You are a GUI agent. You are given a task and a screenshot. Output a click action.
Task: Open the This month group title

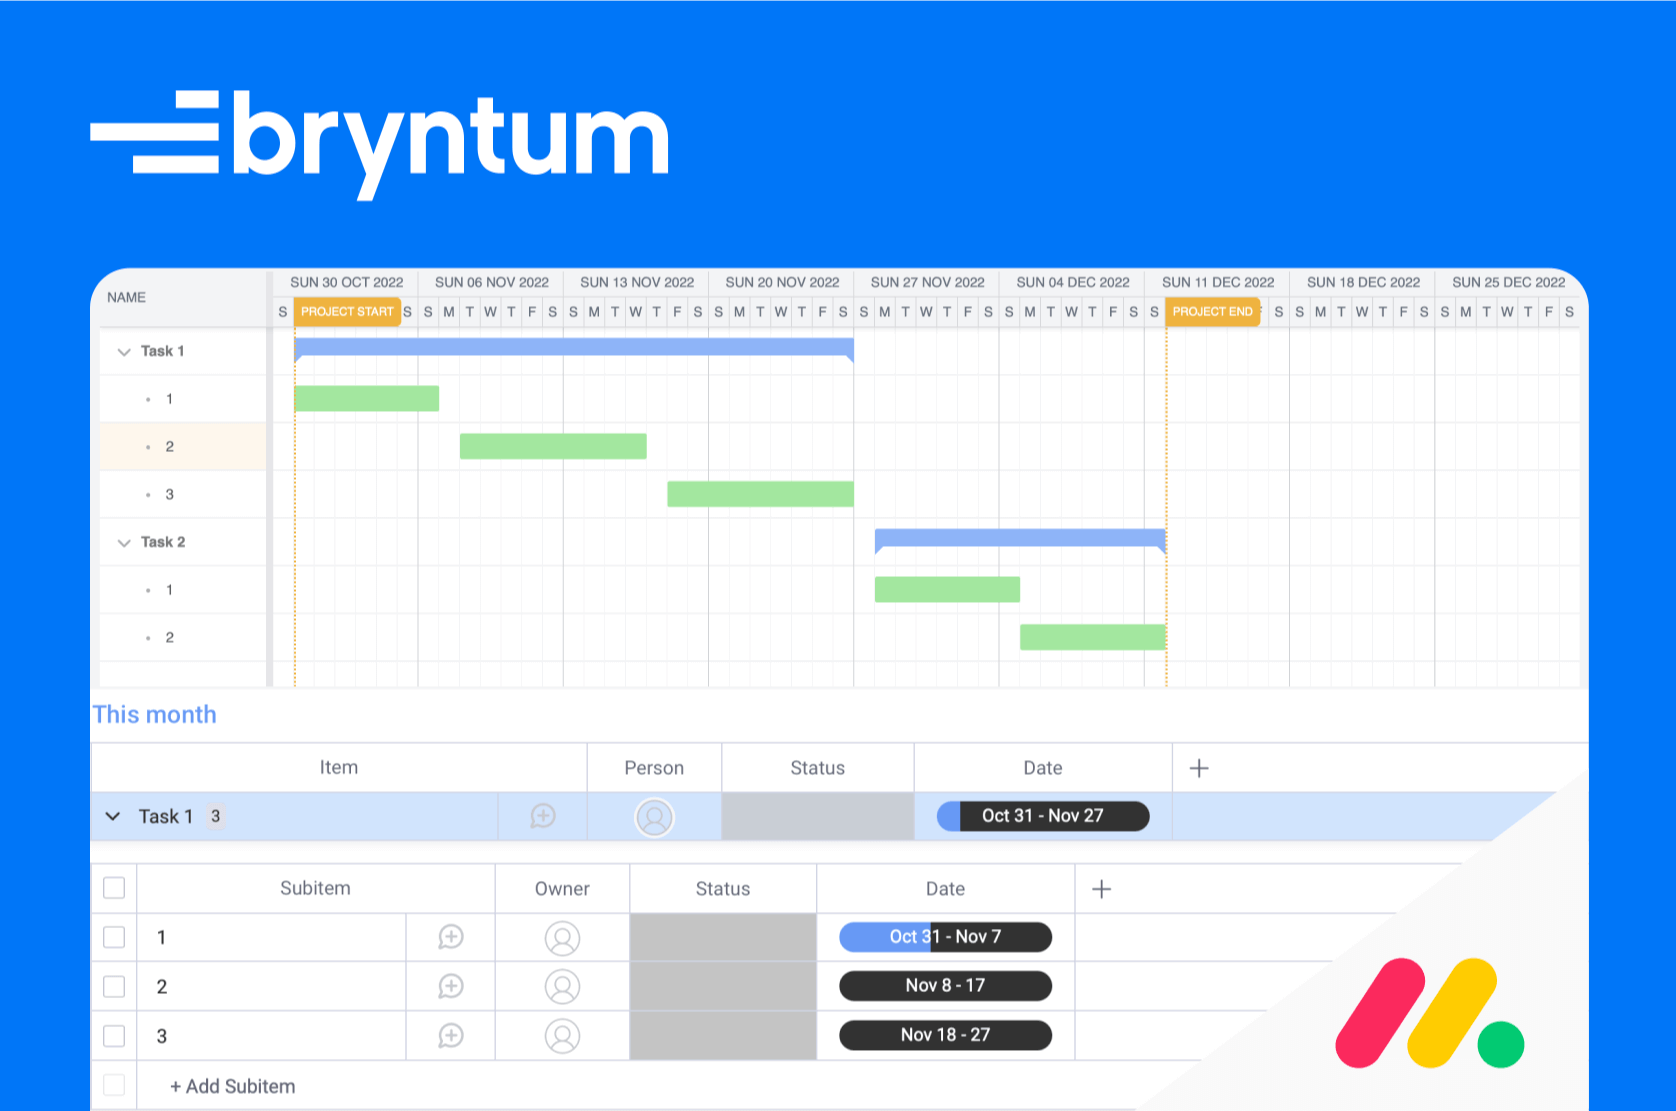click(x=155, y=714)
